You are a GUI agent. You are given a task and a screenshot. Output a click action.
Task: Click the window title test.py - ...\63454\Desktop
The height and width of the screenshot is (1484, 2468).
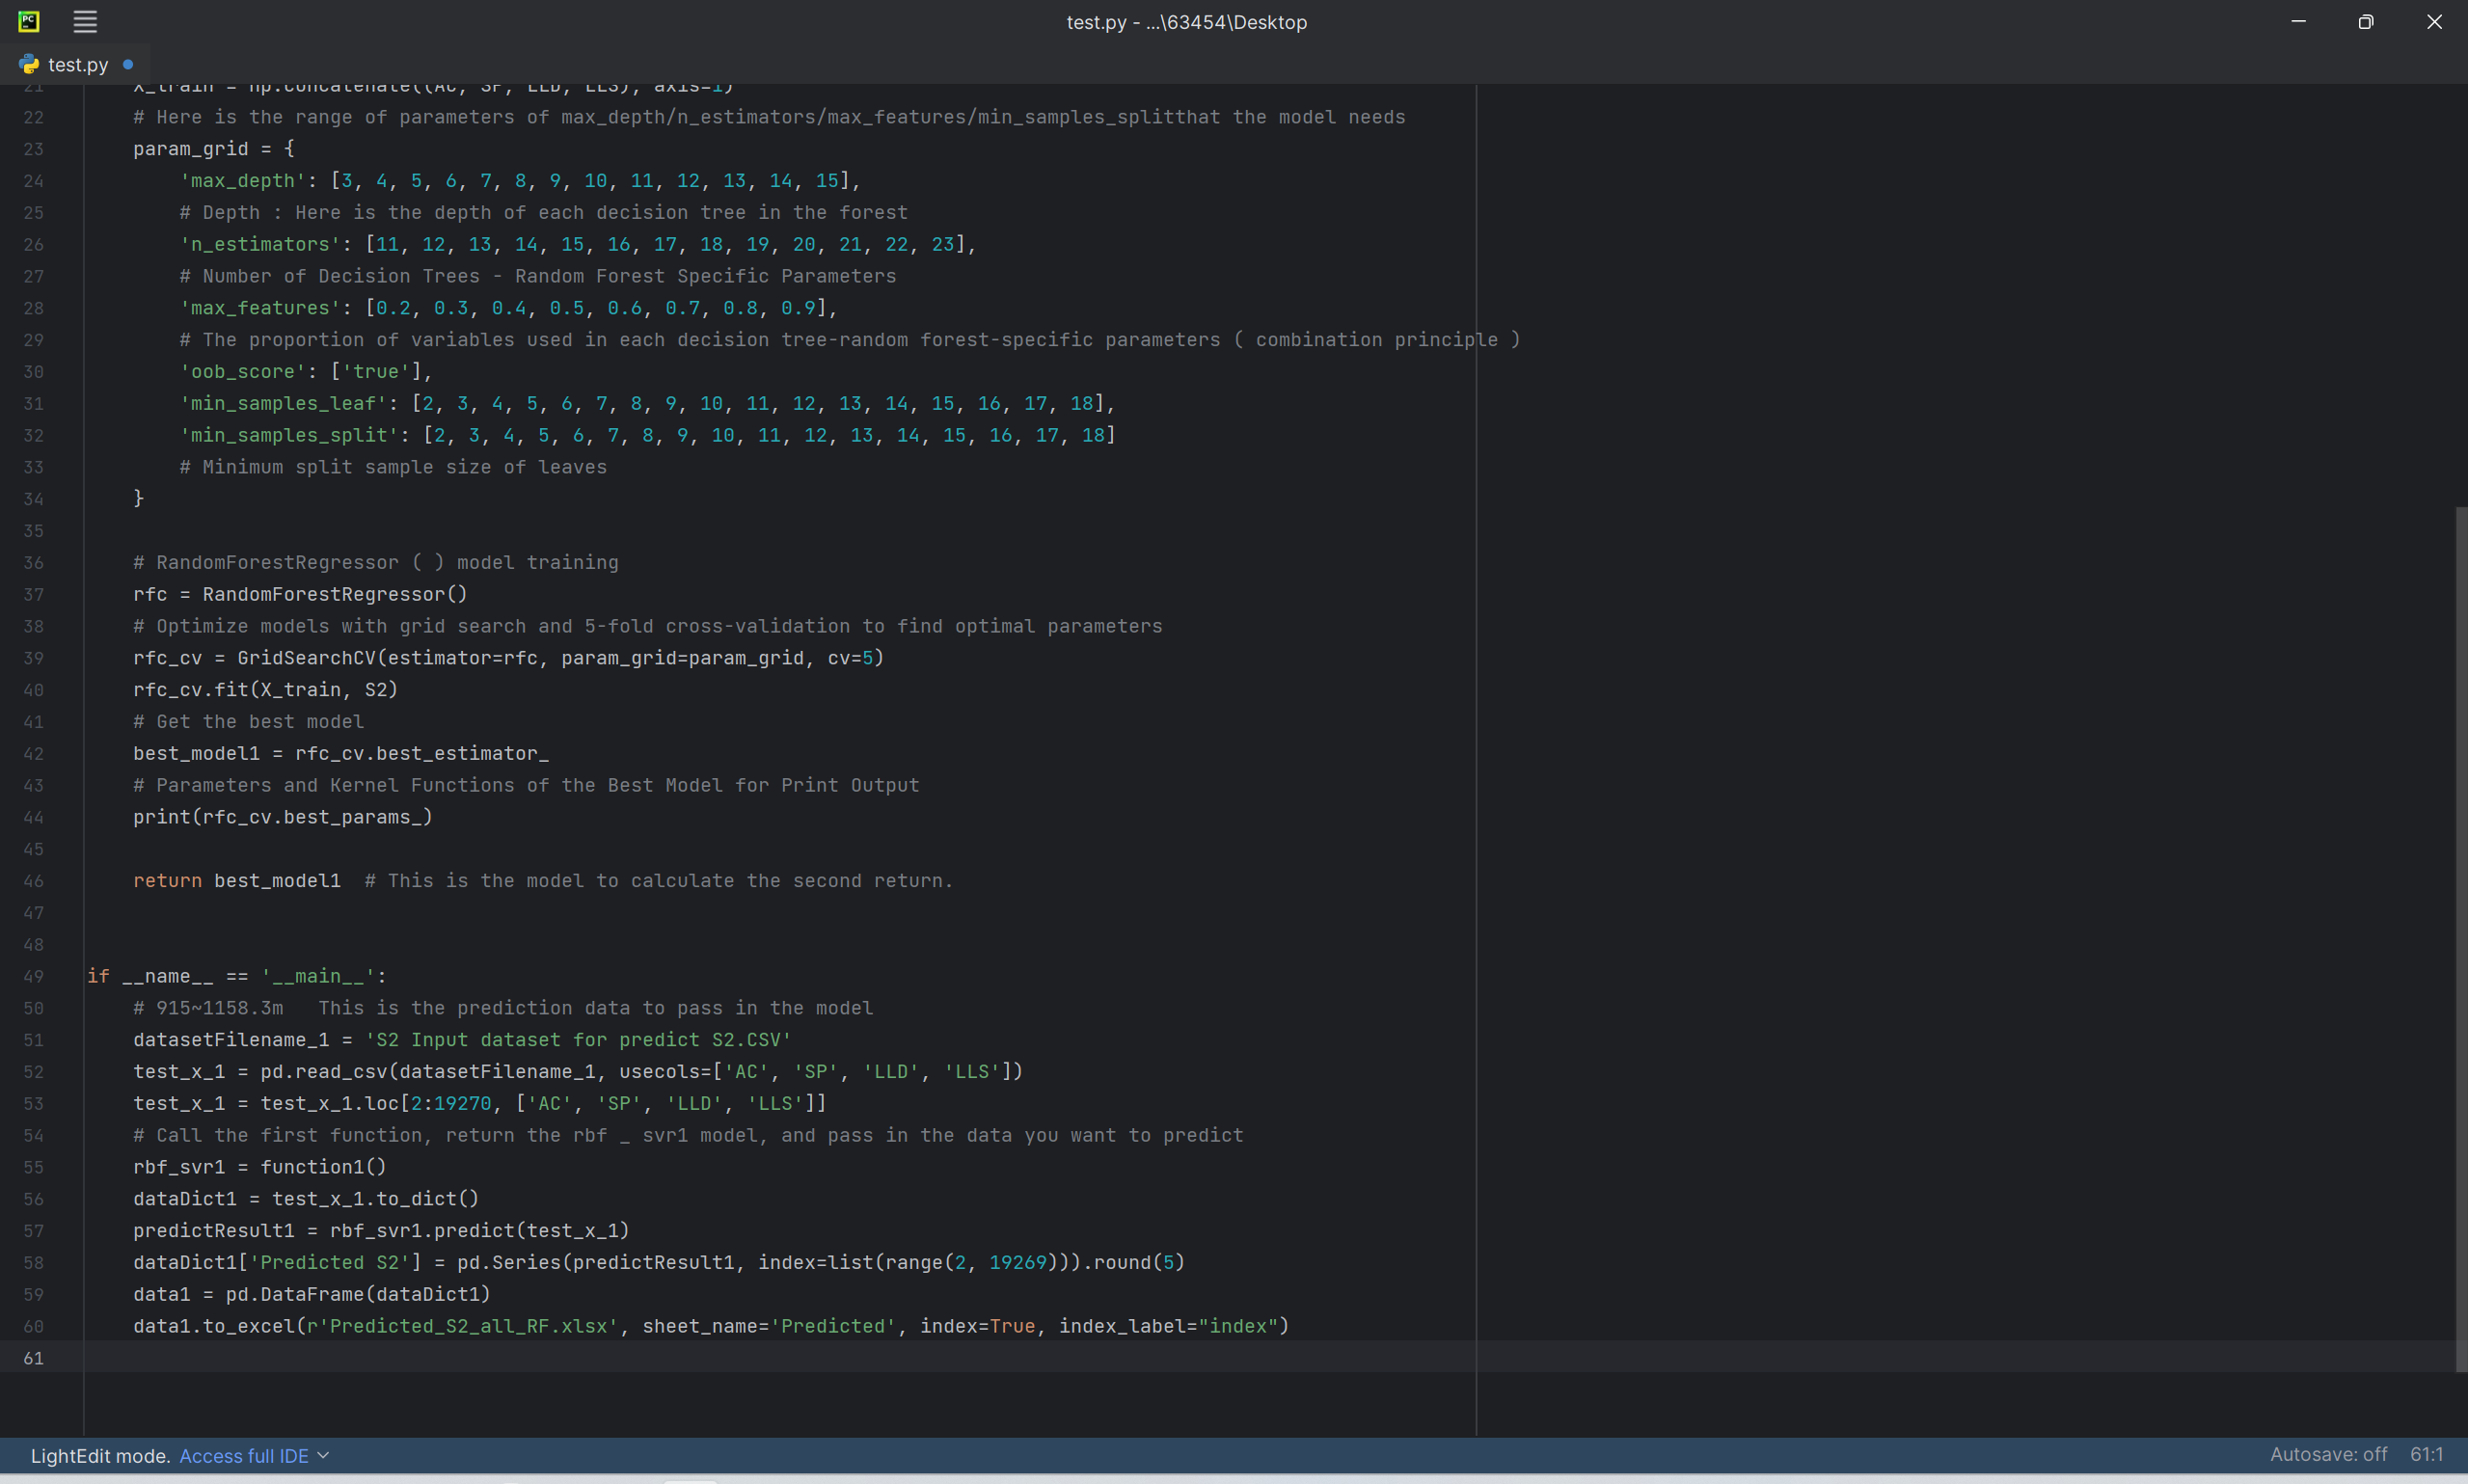click(1186, 22)
